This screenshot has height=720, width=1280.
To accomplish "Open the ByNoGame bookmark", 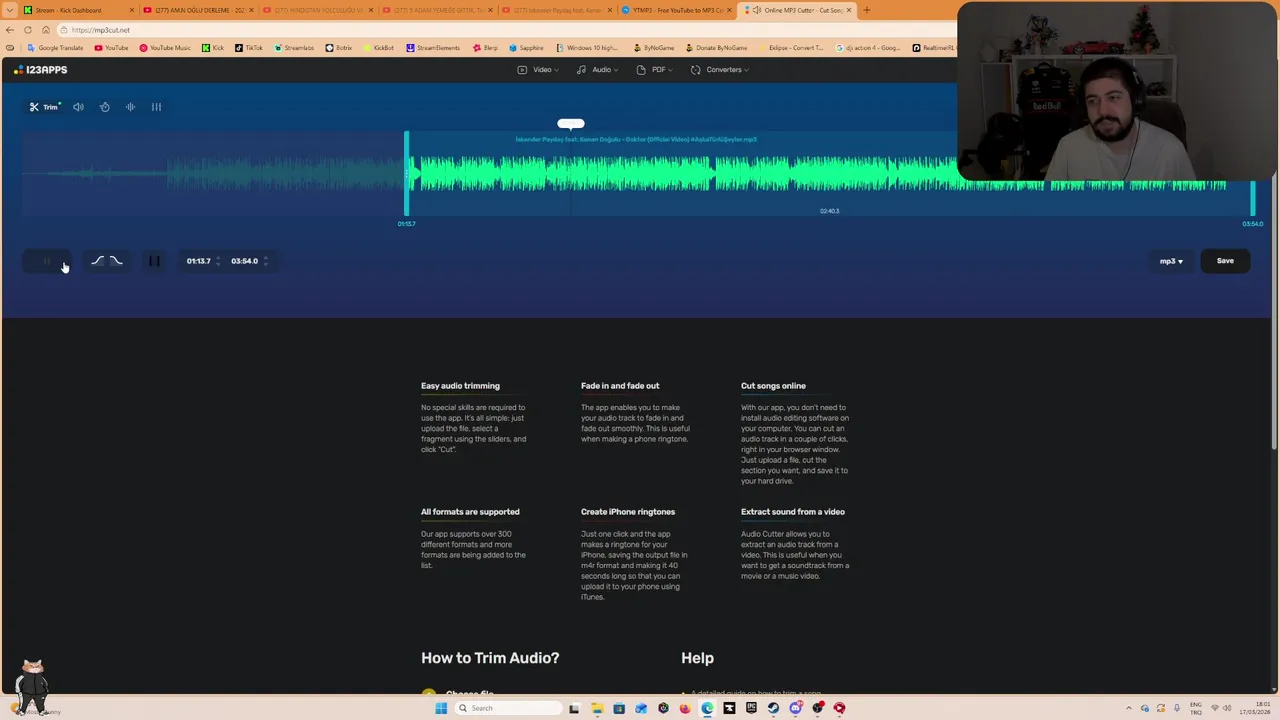I will [x=654, y=48].
